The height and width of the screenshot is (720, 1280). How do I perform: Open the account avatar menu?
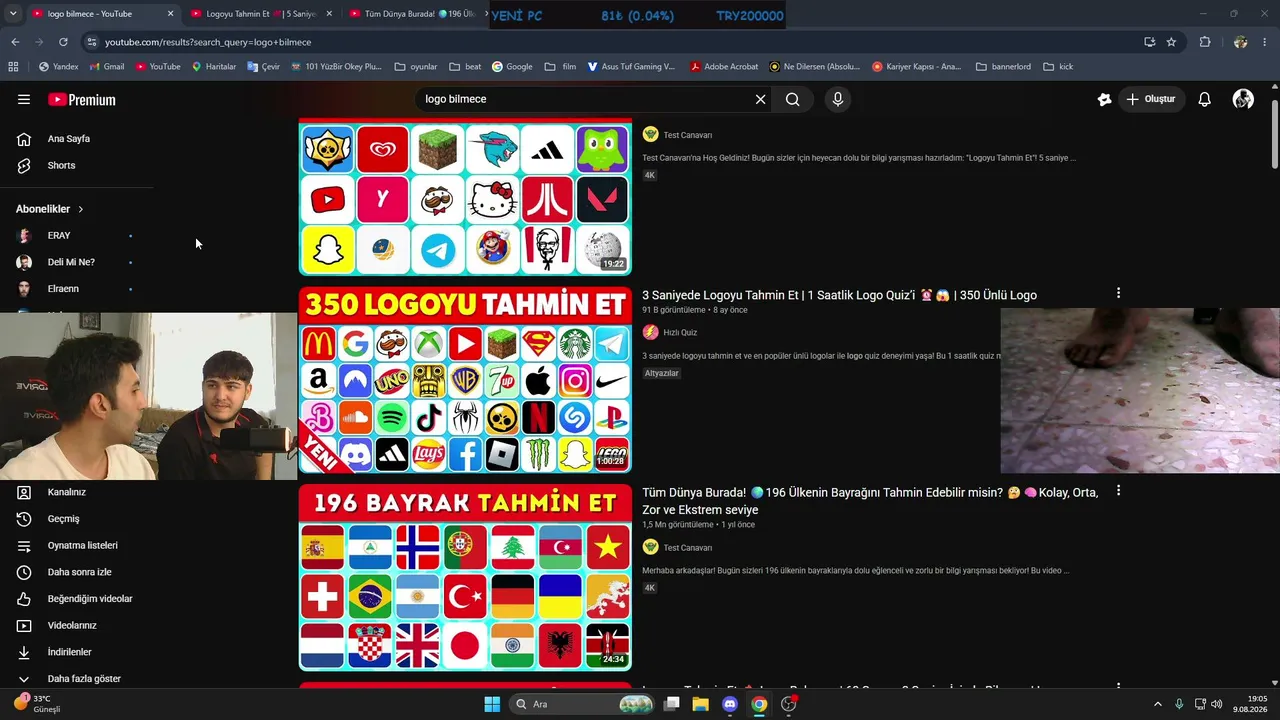[1244, 99]
